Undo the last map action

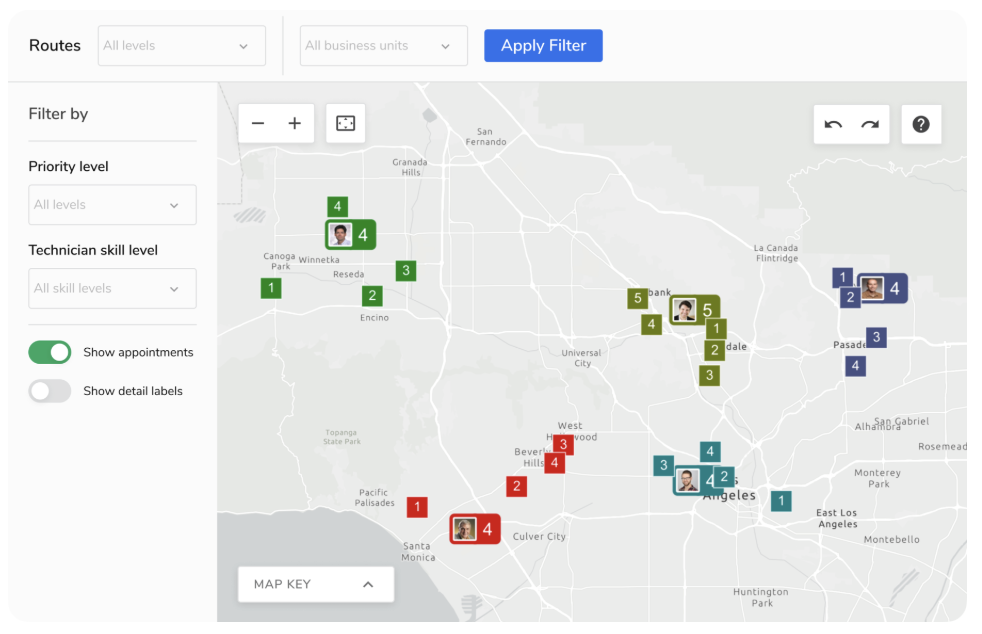833,124
